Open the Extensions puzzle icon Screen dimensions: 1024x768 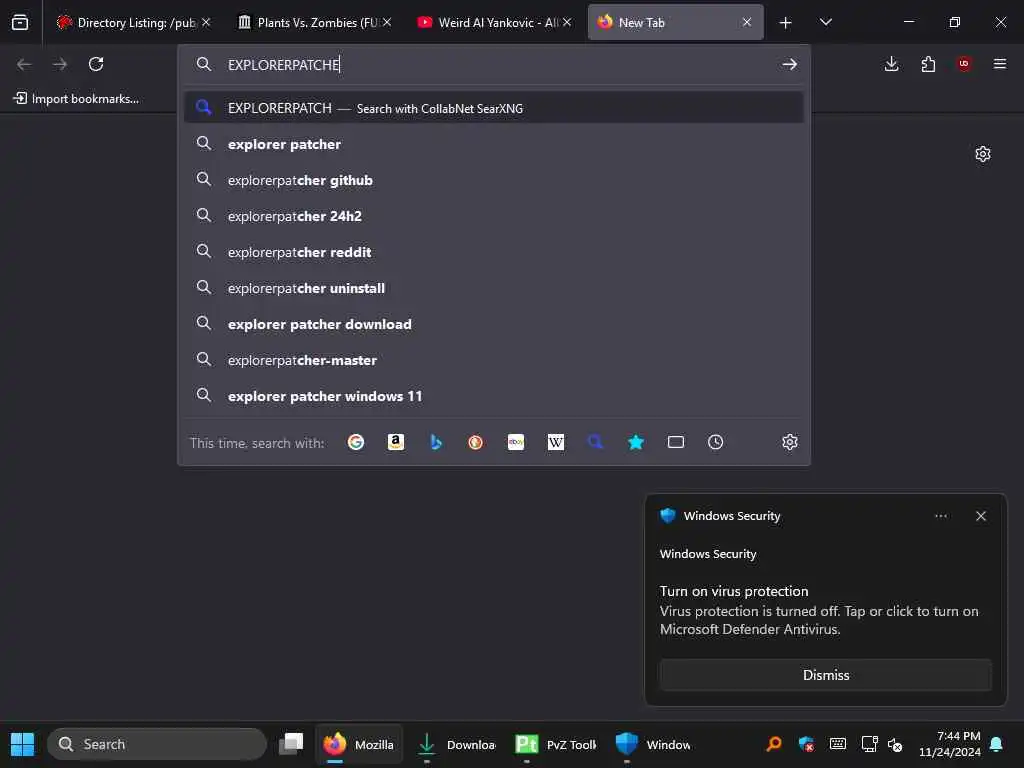click(928, 64)
